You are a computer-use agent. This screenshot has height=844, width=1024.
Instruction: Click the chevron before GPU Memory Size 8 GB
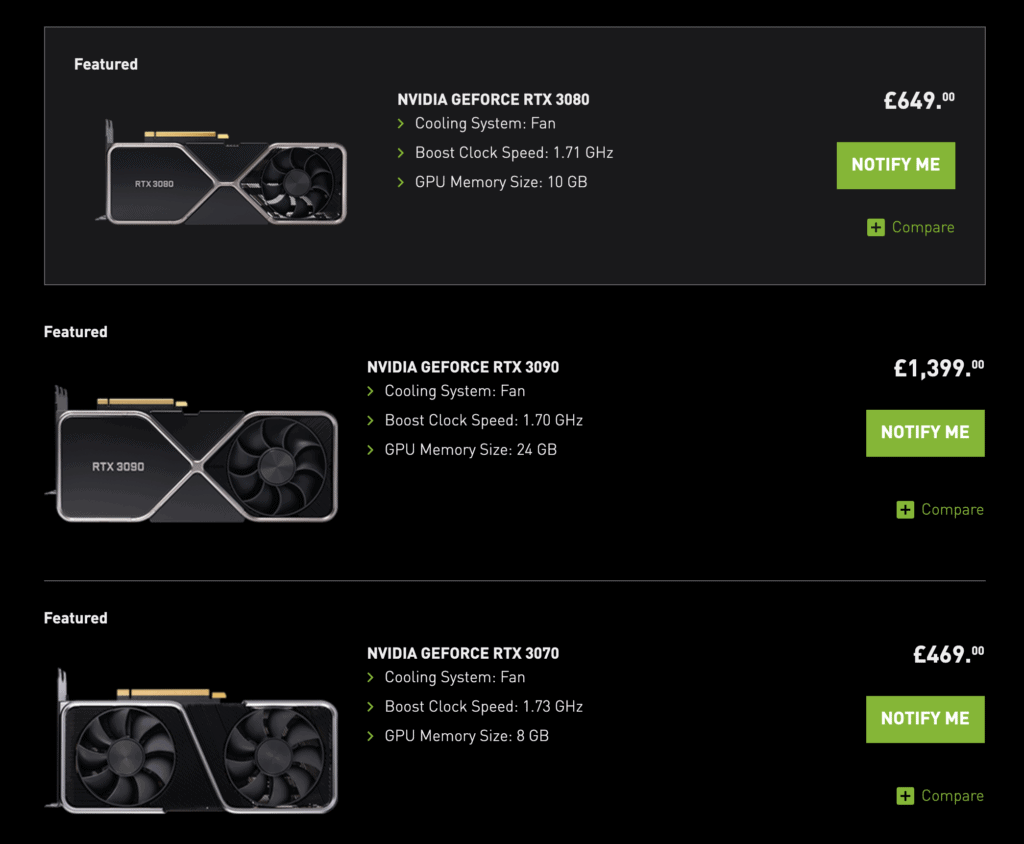(x=371, y=737)
